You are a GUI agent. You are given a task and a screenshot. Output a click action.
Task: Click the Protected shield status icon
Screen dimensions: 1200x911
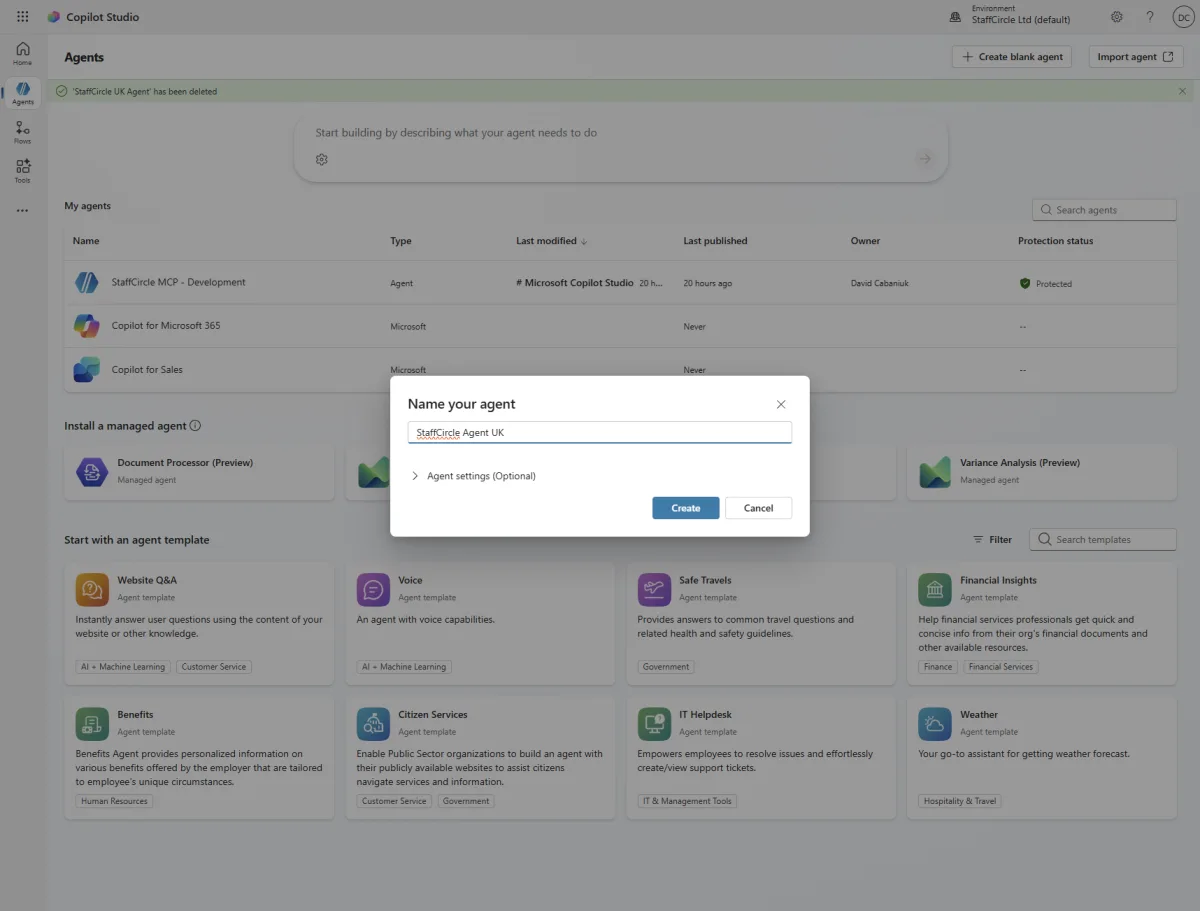1025,284
